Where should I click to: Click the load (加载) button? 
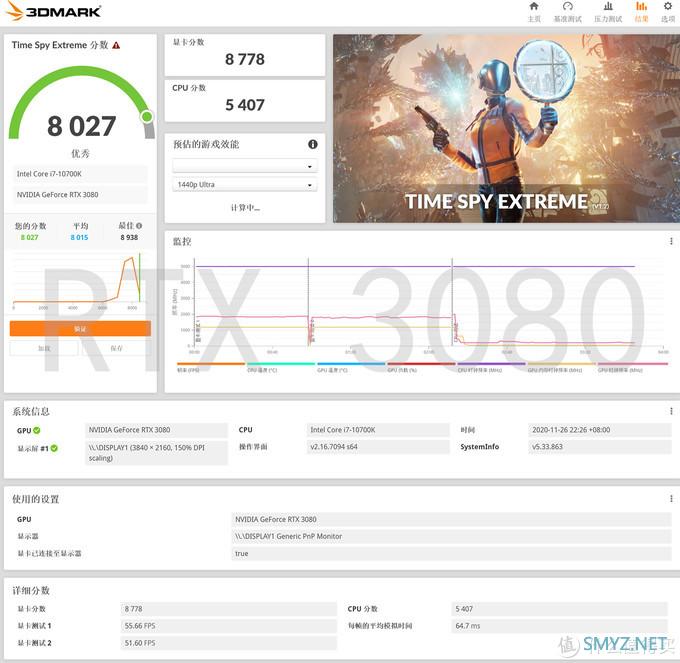tap(44, 348)
